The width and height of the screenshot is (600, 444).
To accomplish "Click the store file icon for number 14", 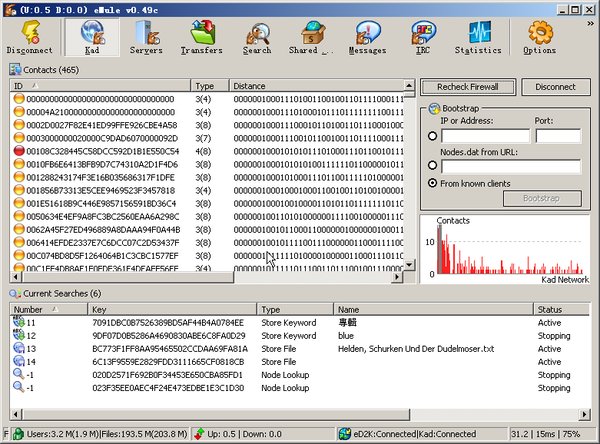I will tap(19, 361).
